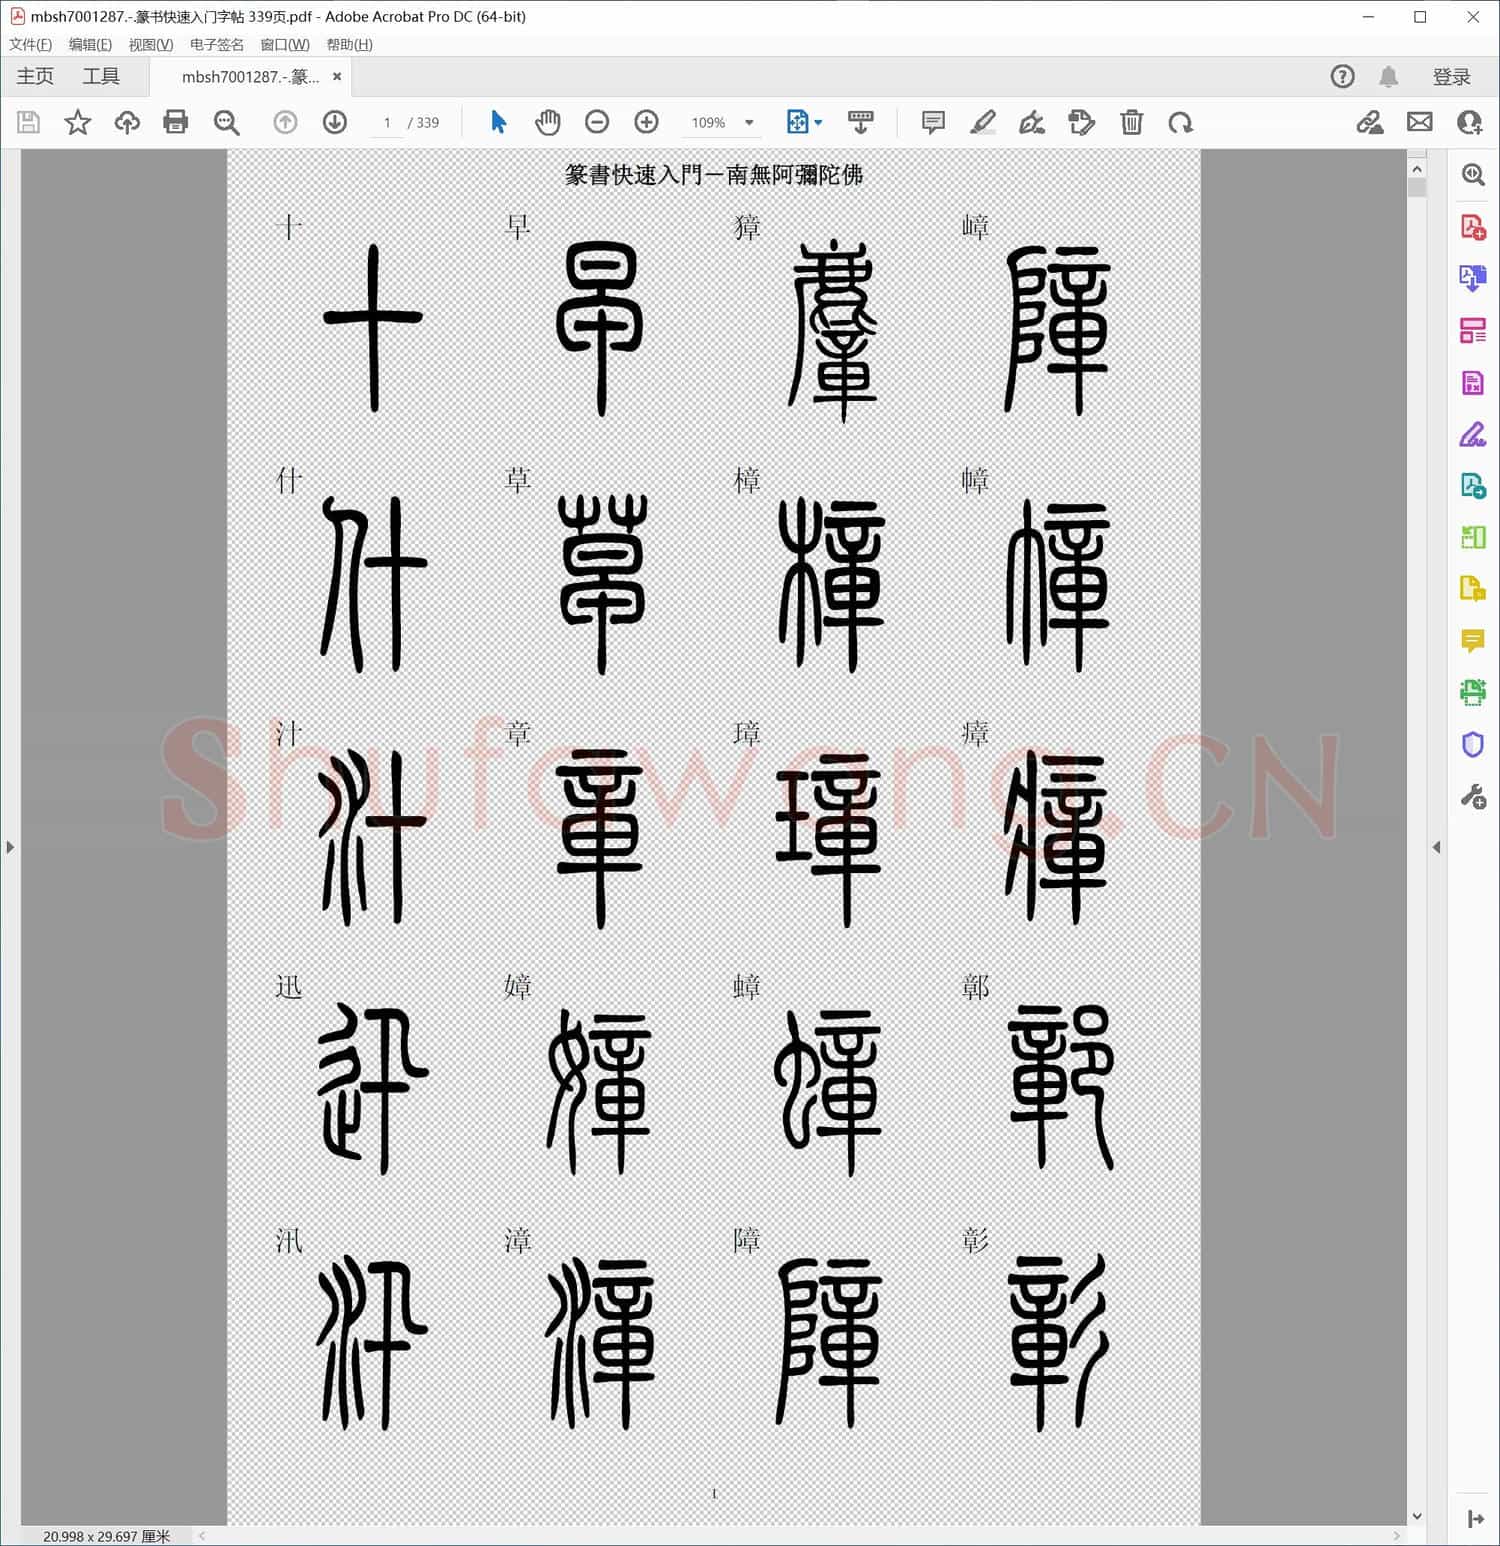Viewport: 1500px width, 1546px height.
Task: Open the Create PDF tool in right panel
Action: point(1472,228)
